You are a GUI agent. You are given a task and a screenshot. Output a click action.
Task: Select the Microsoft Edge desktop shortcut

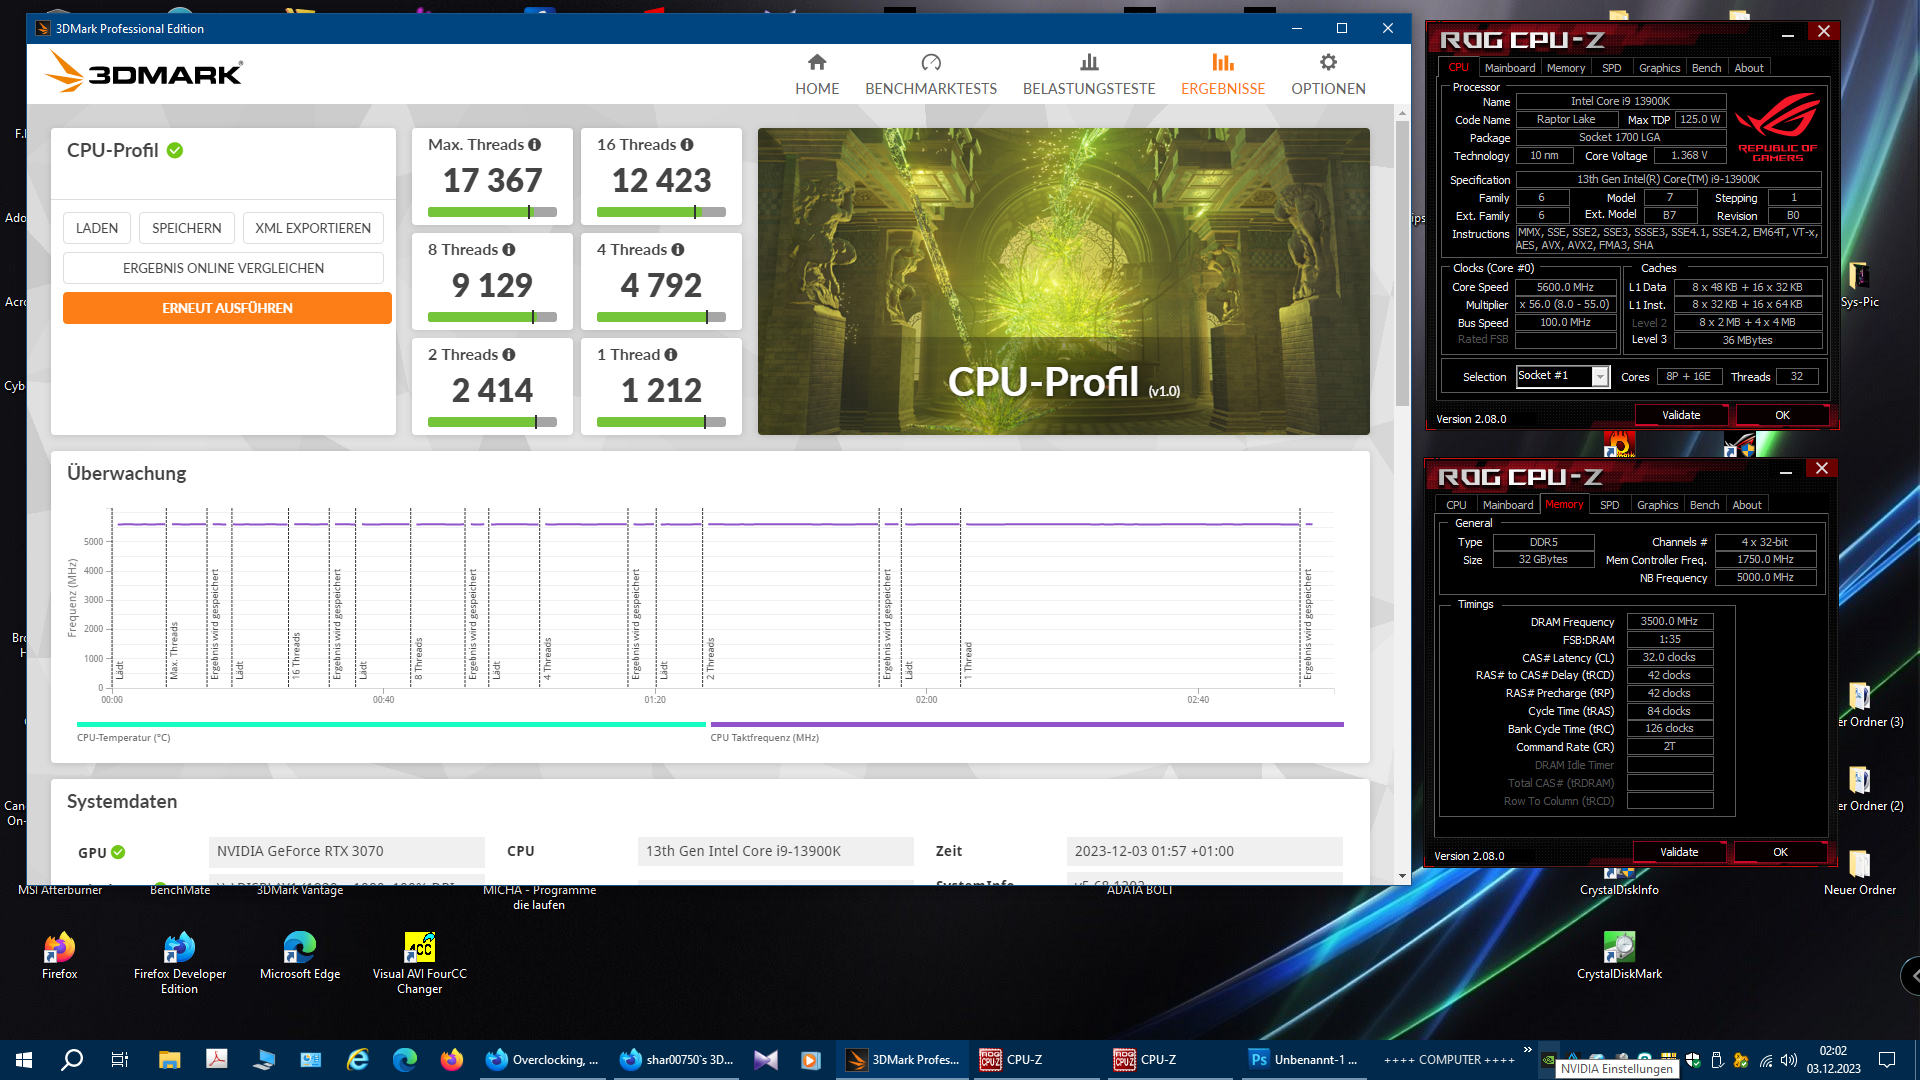pyautogui.click(x=300, y=956)
